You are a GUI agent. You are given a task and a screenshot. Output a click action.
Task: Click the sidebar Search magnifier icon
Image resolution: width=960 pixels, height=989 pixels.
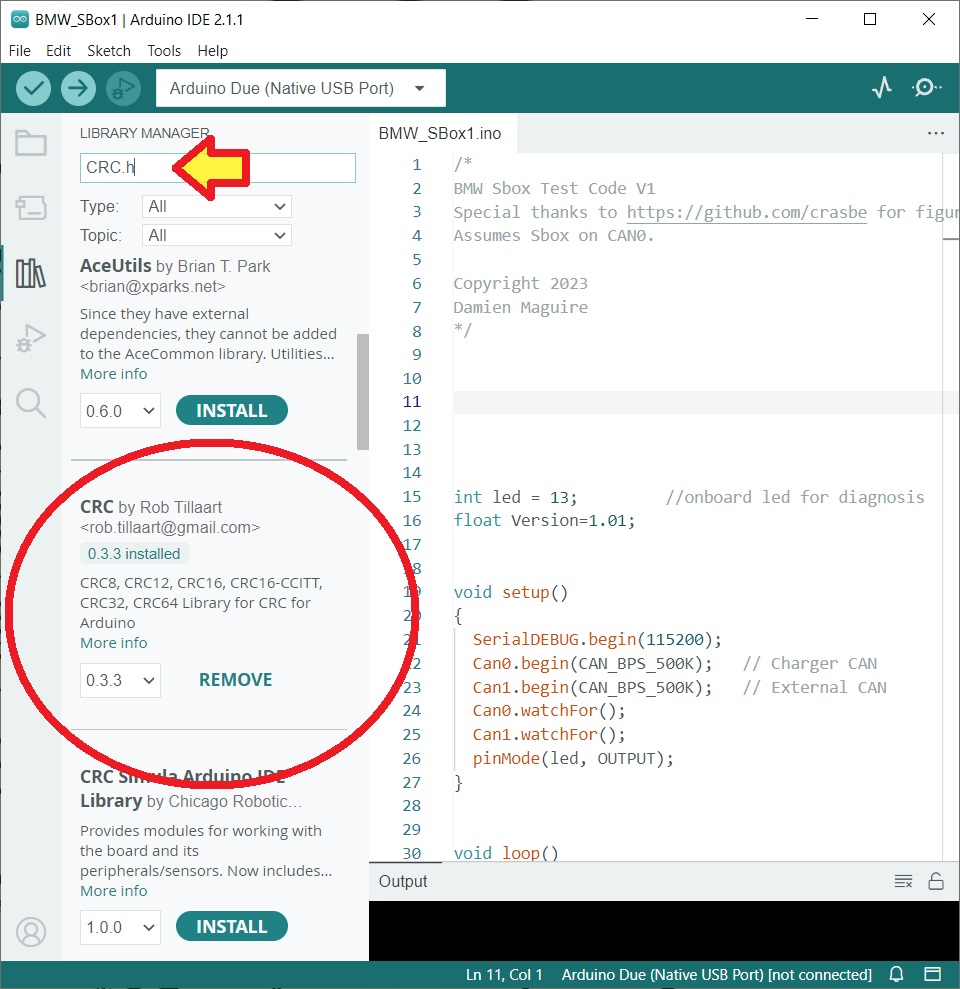pyautogui.click(x=31, y=403)
